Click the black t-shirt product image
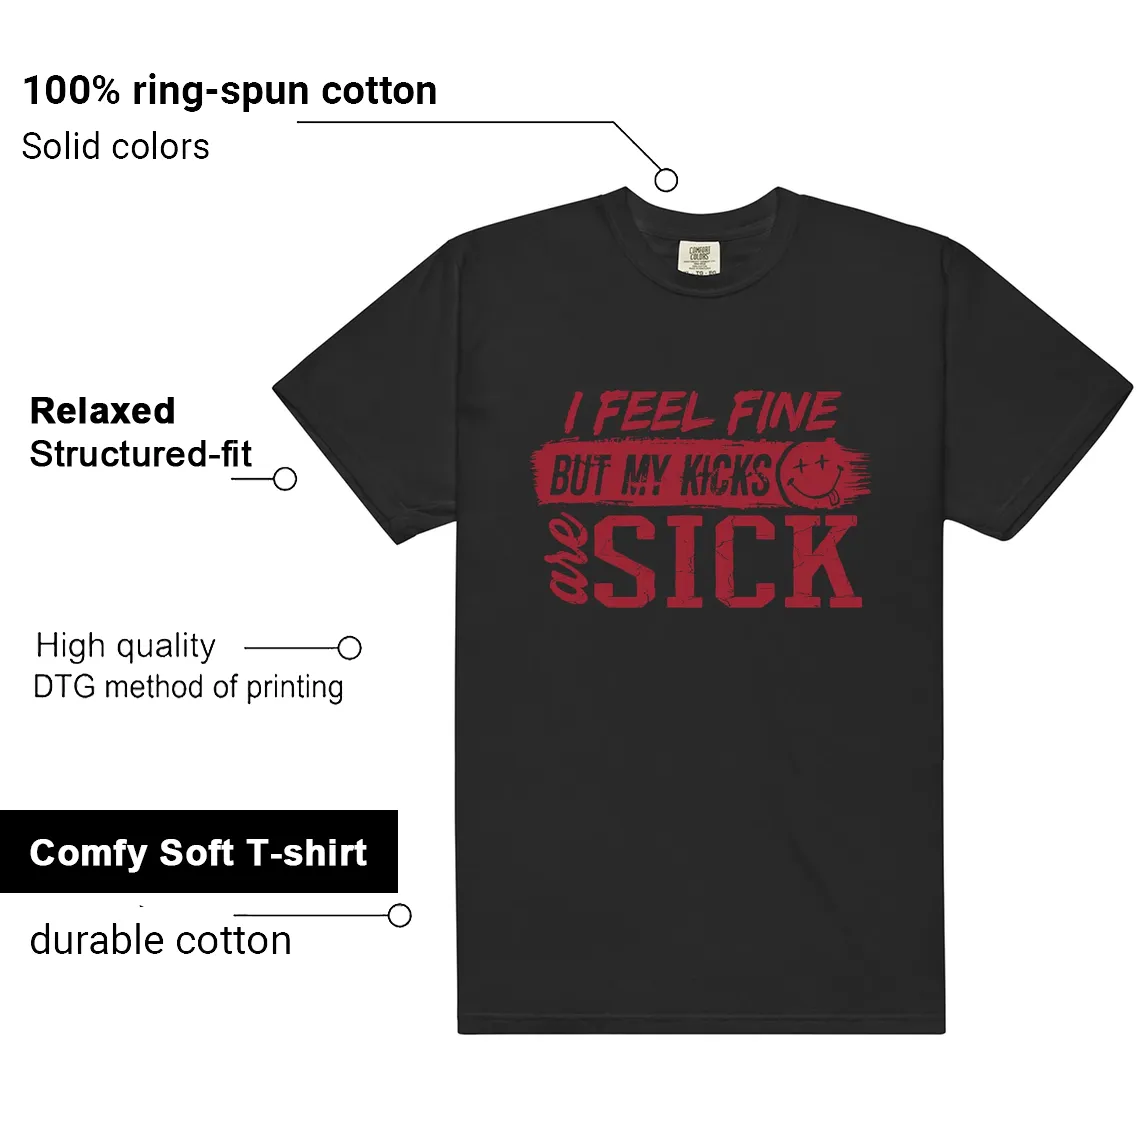The image size is (1140, 1140). pos(702,610)
